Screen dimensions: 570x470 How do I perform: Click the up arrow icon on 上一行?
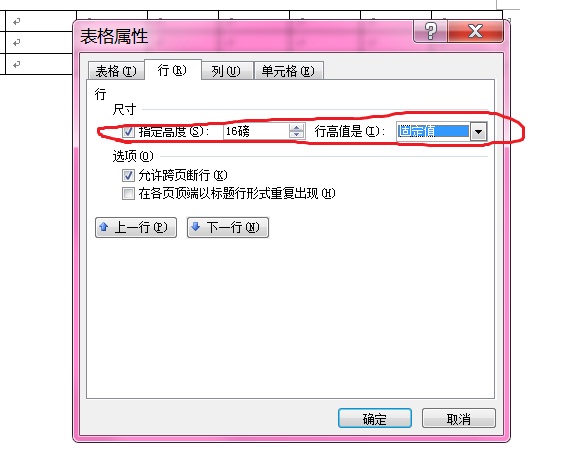tap(104, 227)
